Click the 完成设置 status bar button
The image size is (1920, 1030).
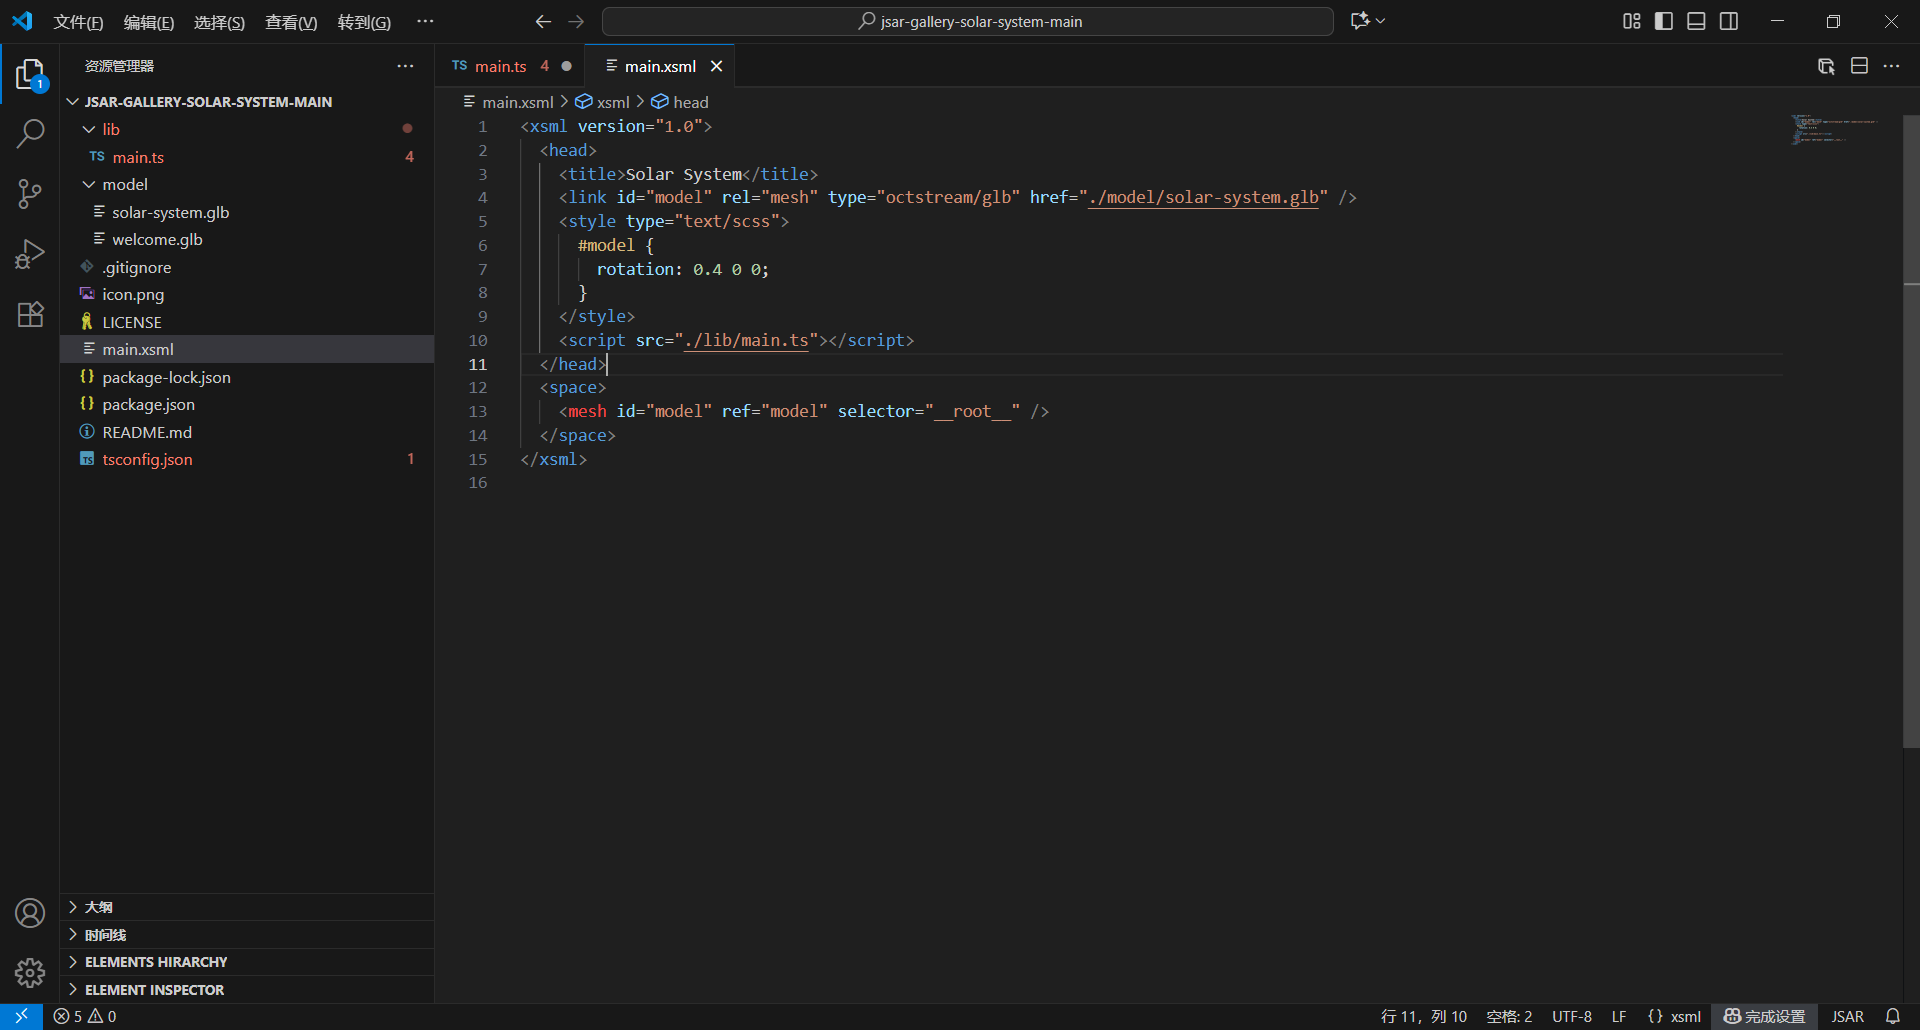(x=1765, y=1016)
